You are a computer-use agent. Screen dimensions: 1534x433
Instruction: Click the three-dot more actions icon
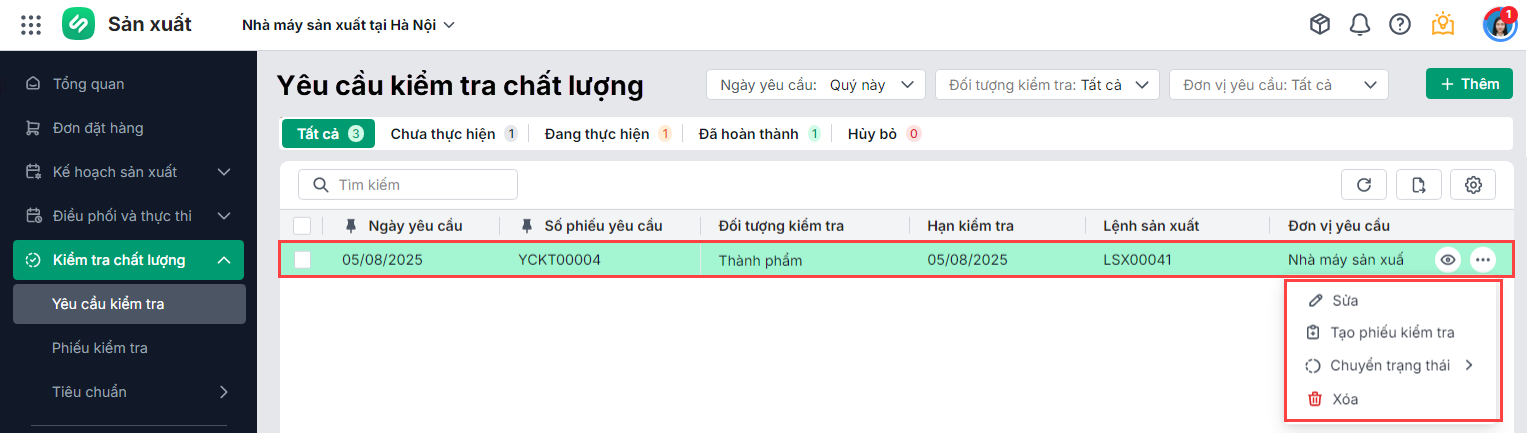point(1483,261)
